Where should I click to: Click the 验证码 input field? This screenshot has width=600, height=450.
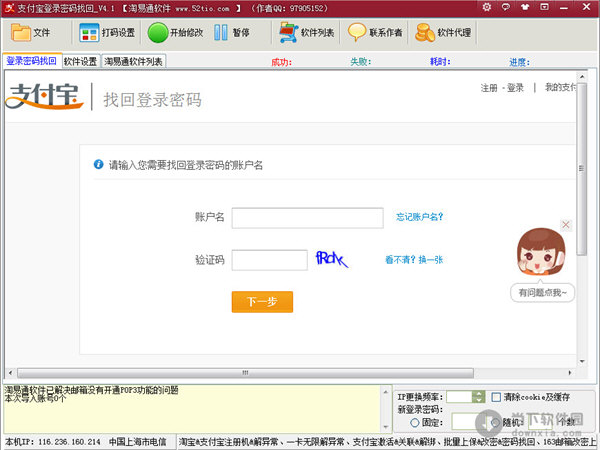pos(269,260)
